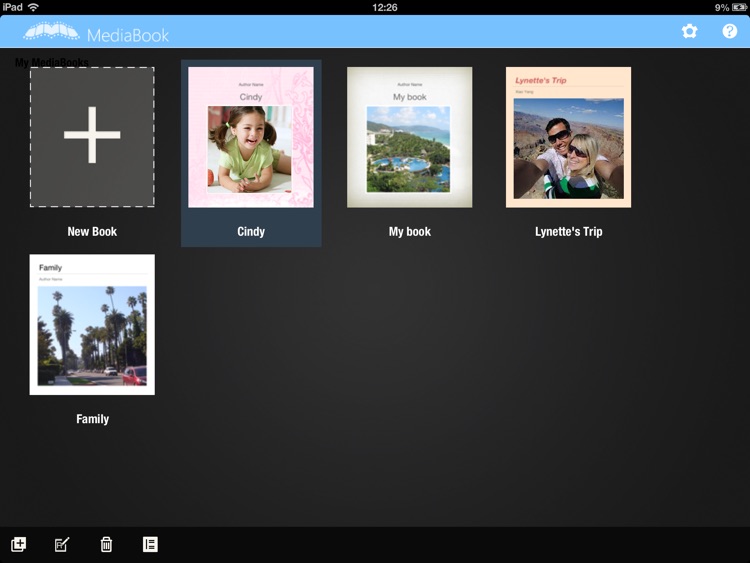
Task: Tap the Wi-Fi status icon
Action: pyautogui.click(x=33, y=7)
